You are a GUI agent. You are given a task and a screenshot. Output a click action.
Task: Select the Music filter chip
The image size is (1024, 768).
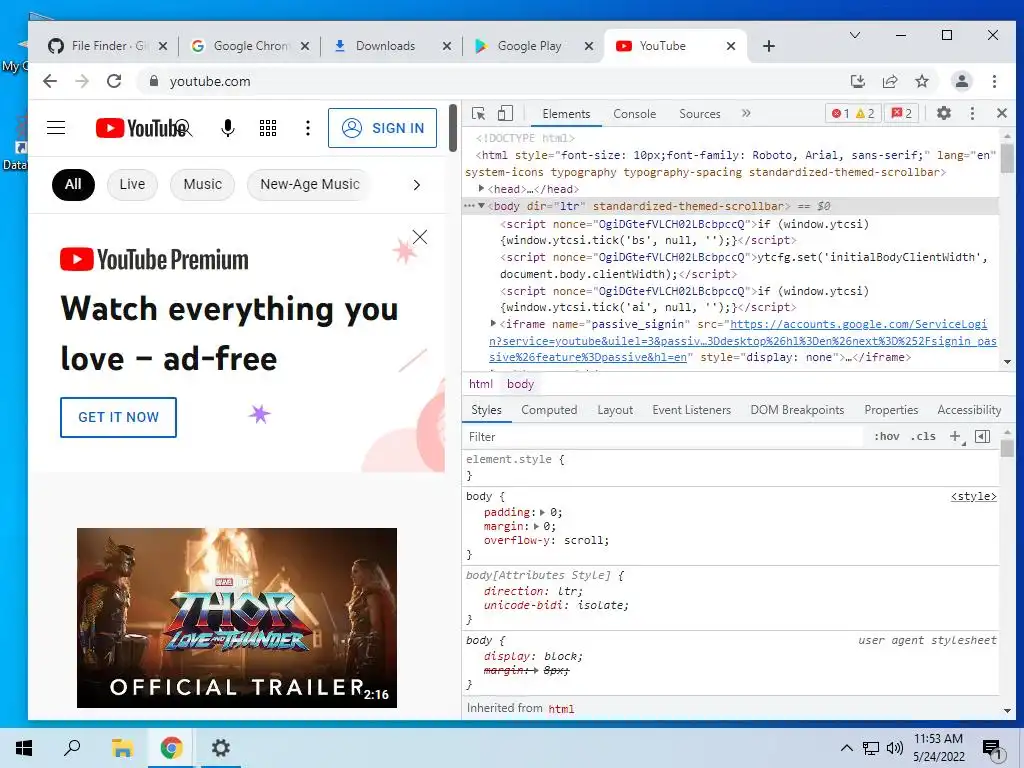(x=202, y=184)
